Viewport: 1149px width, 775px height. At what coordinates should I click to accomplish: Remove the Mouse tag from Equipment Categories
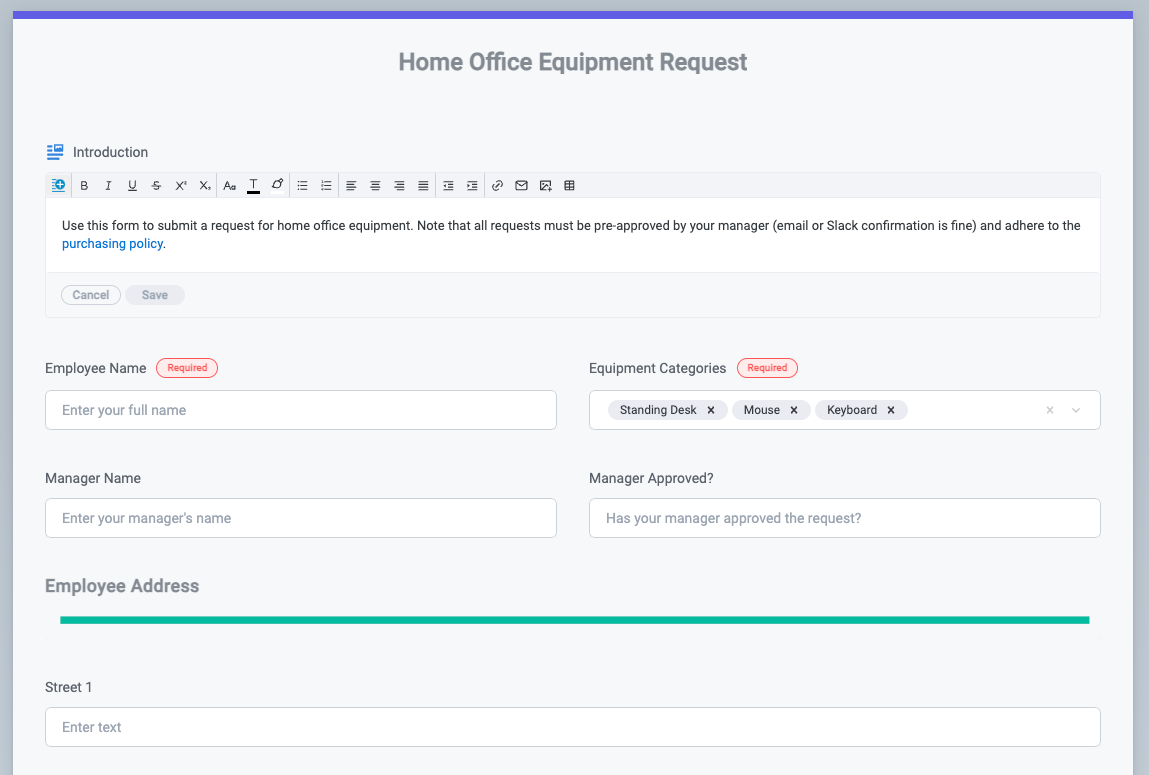click(793, 409)
